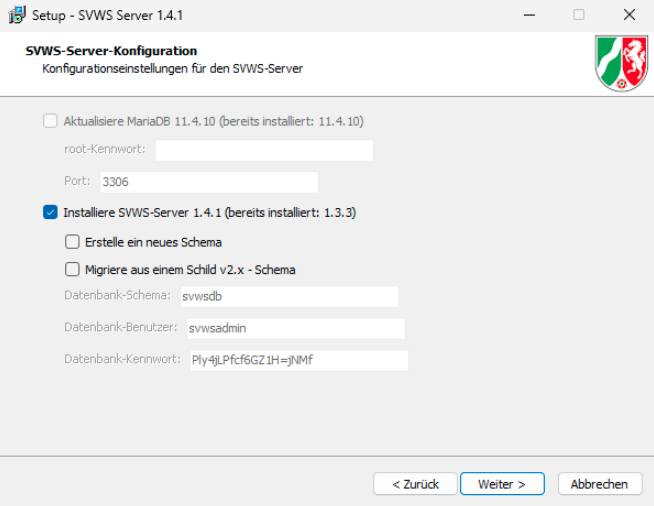Click the NRW coat of arms logo

pos(621,63)
